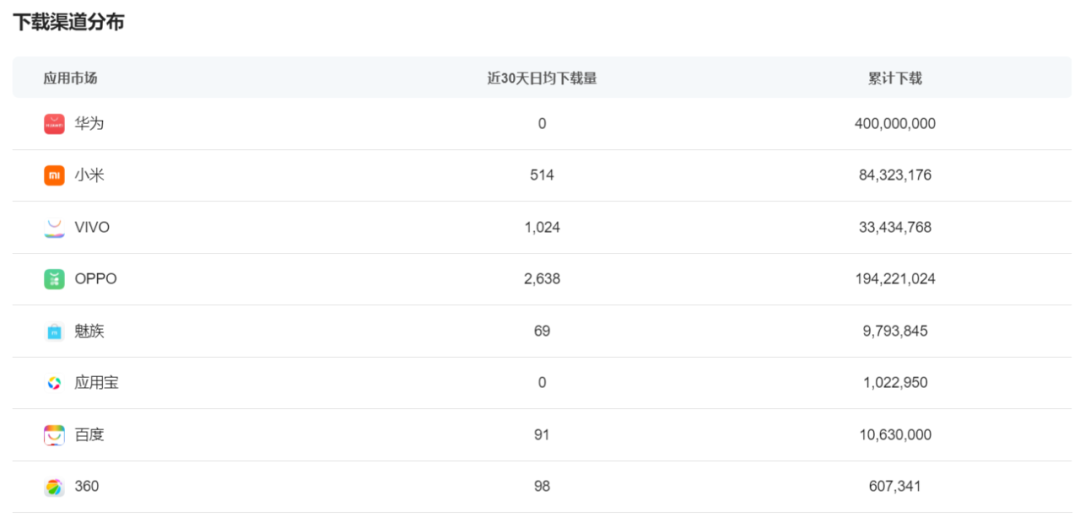Click the 近30天日均下载量 column header
Image resolution: width=1080 pixels, height=528 pixels.
click(x=542, y=78)
